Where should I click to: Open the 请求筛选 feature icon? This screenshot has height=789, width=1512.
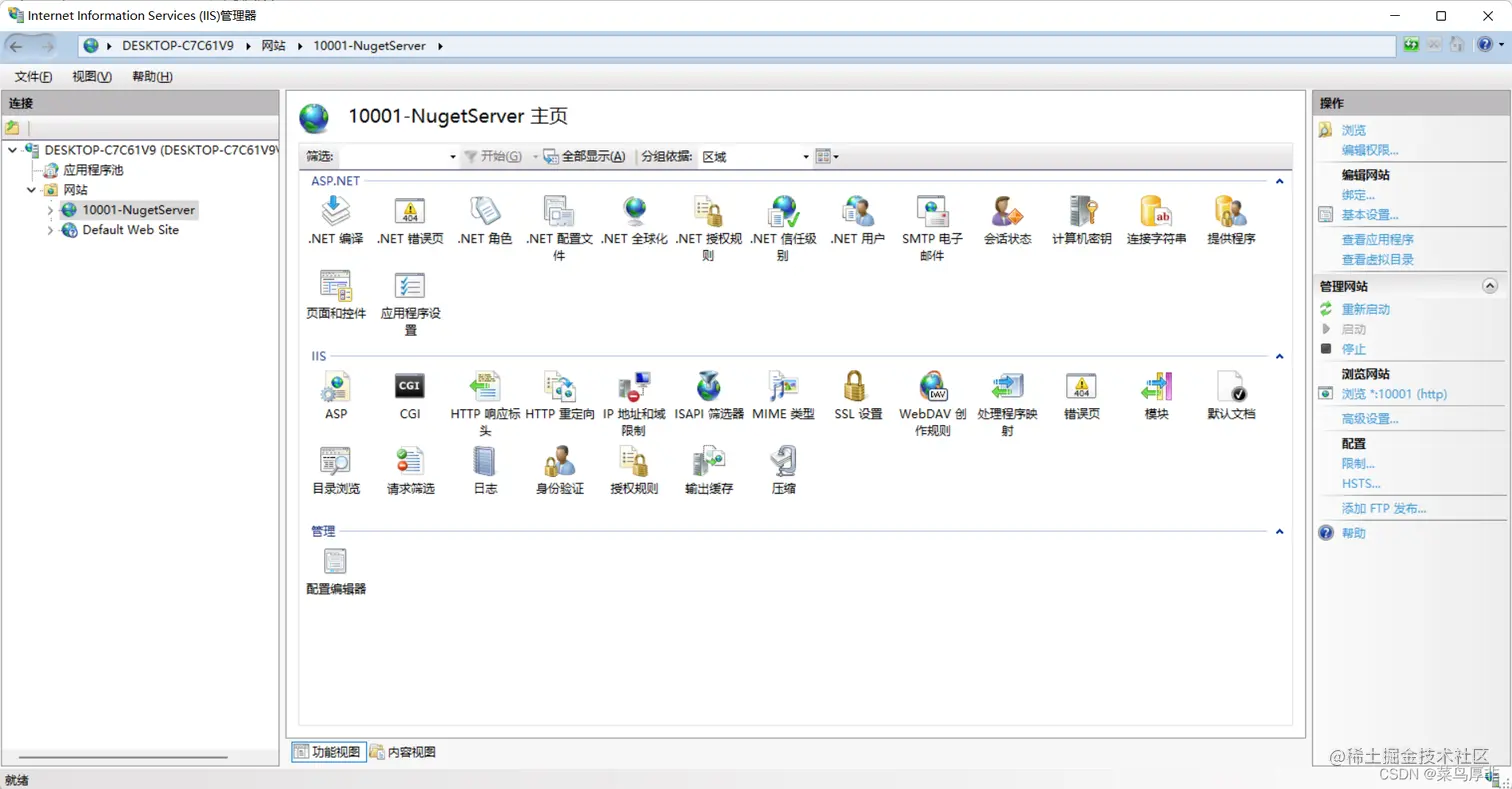[410, 461]
